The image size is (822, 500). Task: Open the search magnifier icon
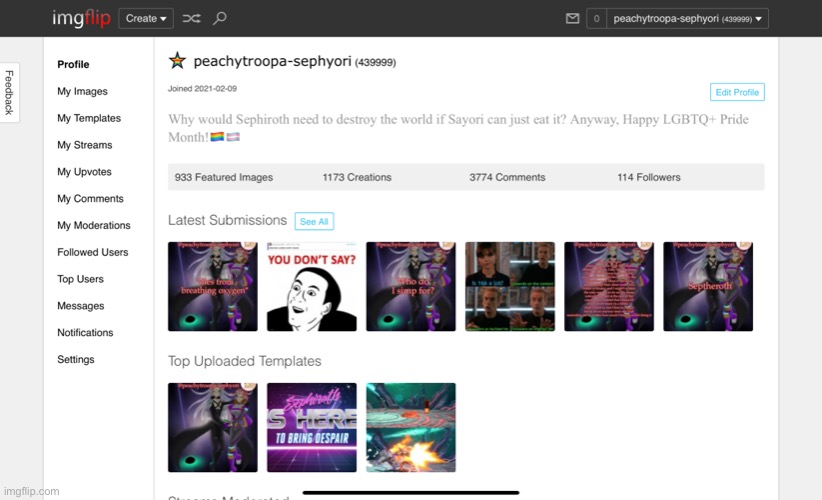(x=220, y=18)
